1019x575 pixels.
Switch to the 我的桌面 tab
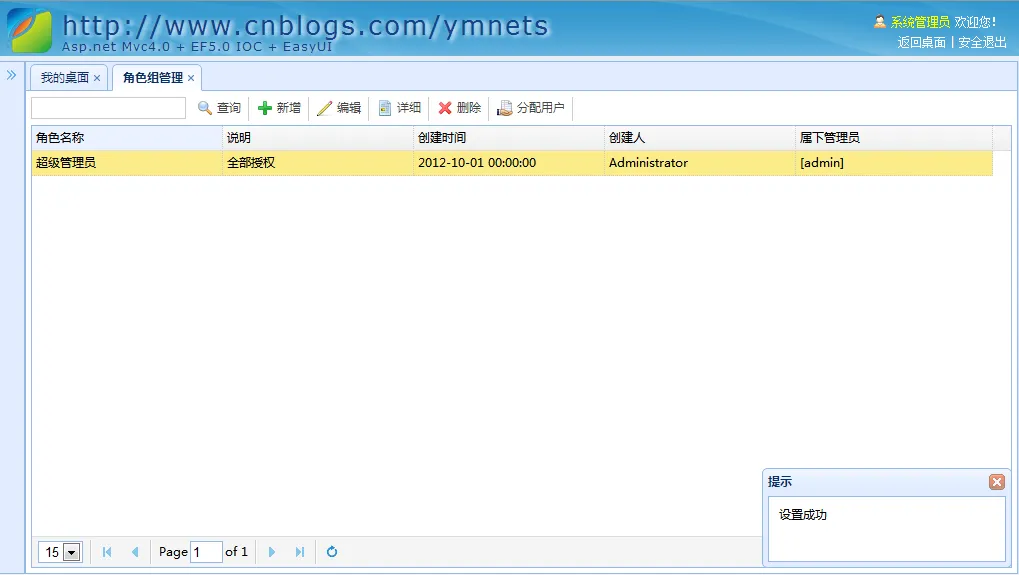64,78
